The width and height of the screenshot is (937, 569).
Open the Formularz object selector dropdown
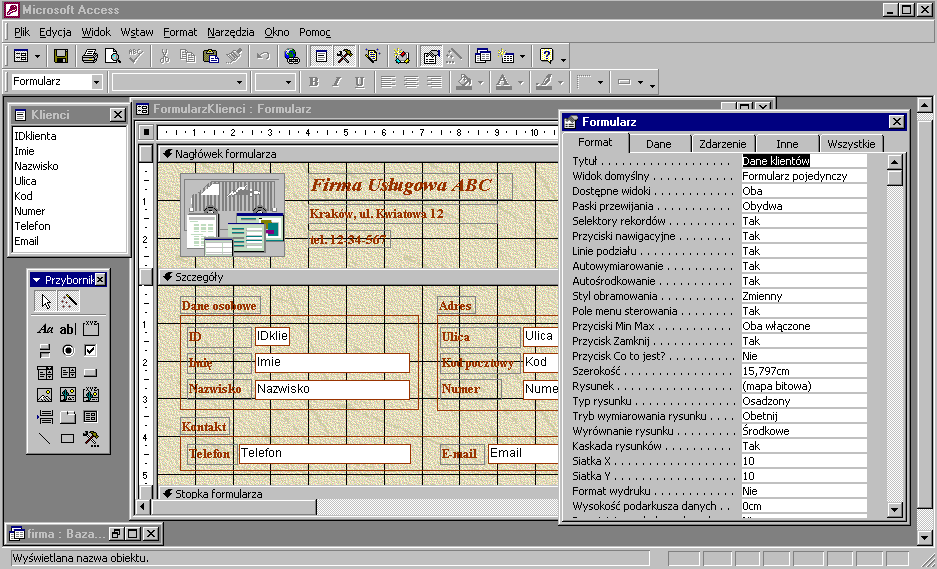(x=97, y=82)
